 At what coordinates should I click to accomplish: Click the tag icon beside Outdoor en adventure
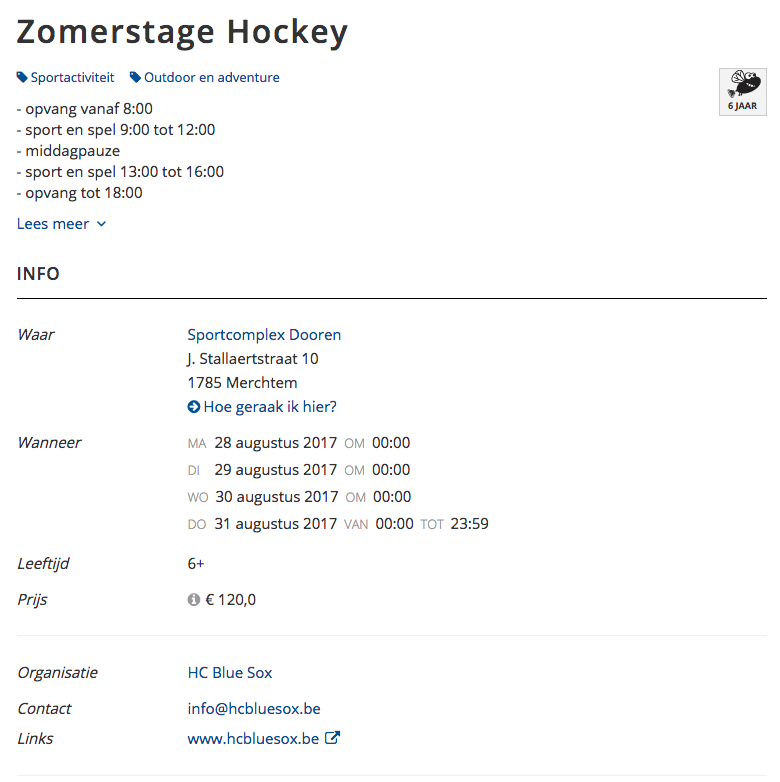[135, 77]
